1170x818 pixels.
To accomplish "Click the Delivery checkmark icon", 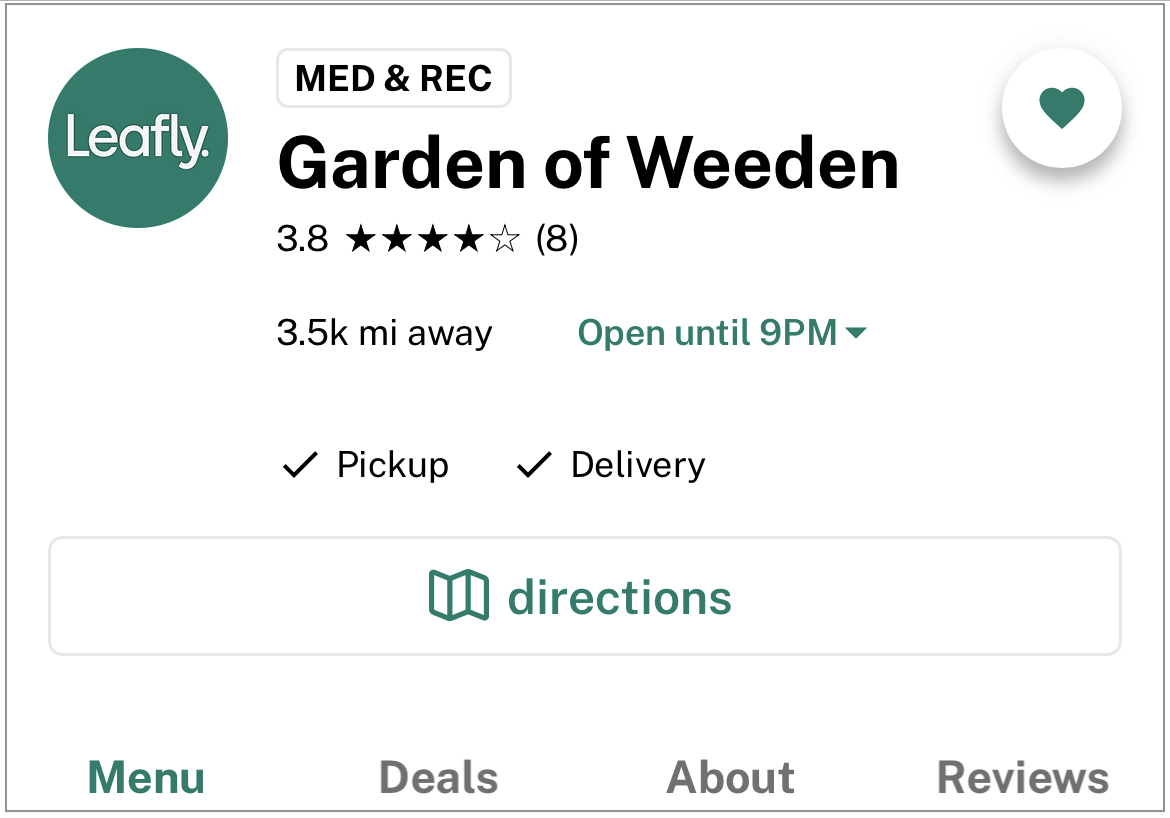I will (x=534, y=465).
